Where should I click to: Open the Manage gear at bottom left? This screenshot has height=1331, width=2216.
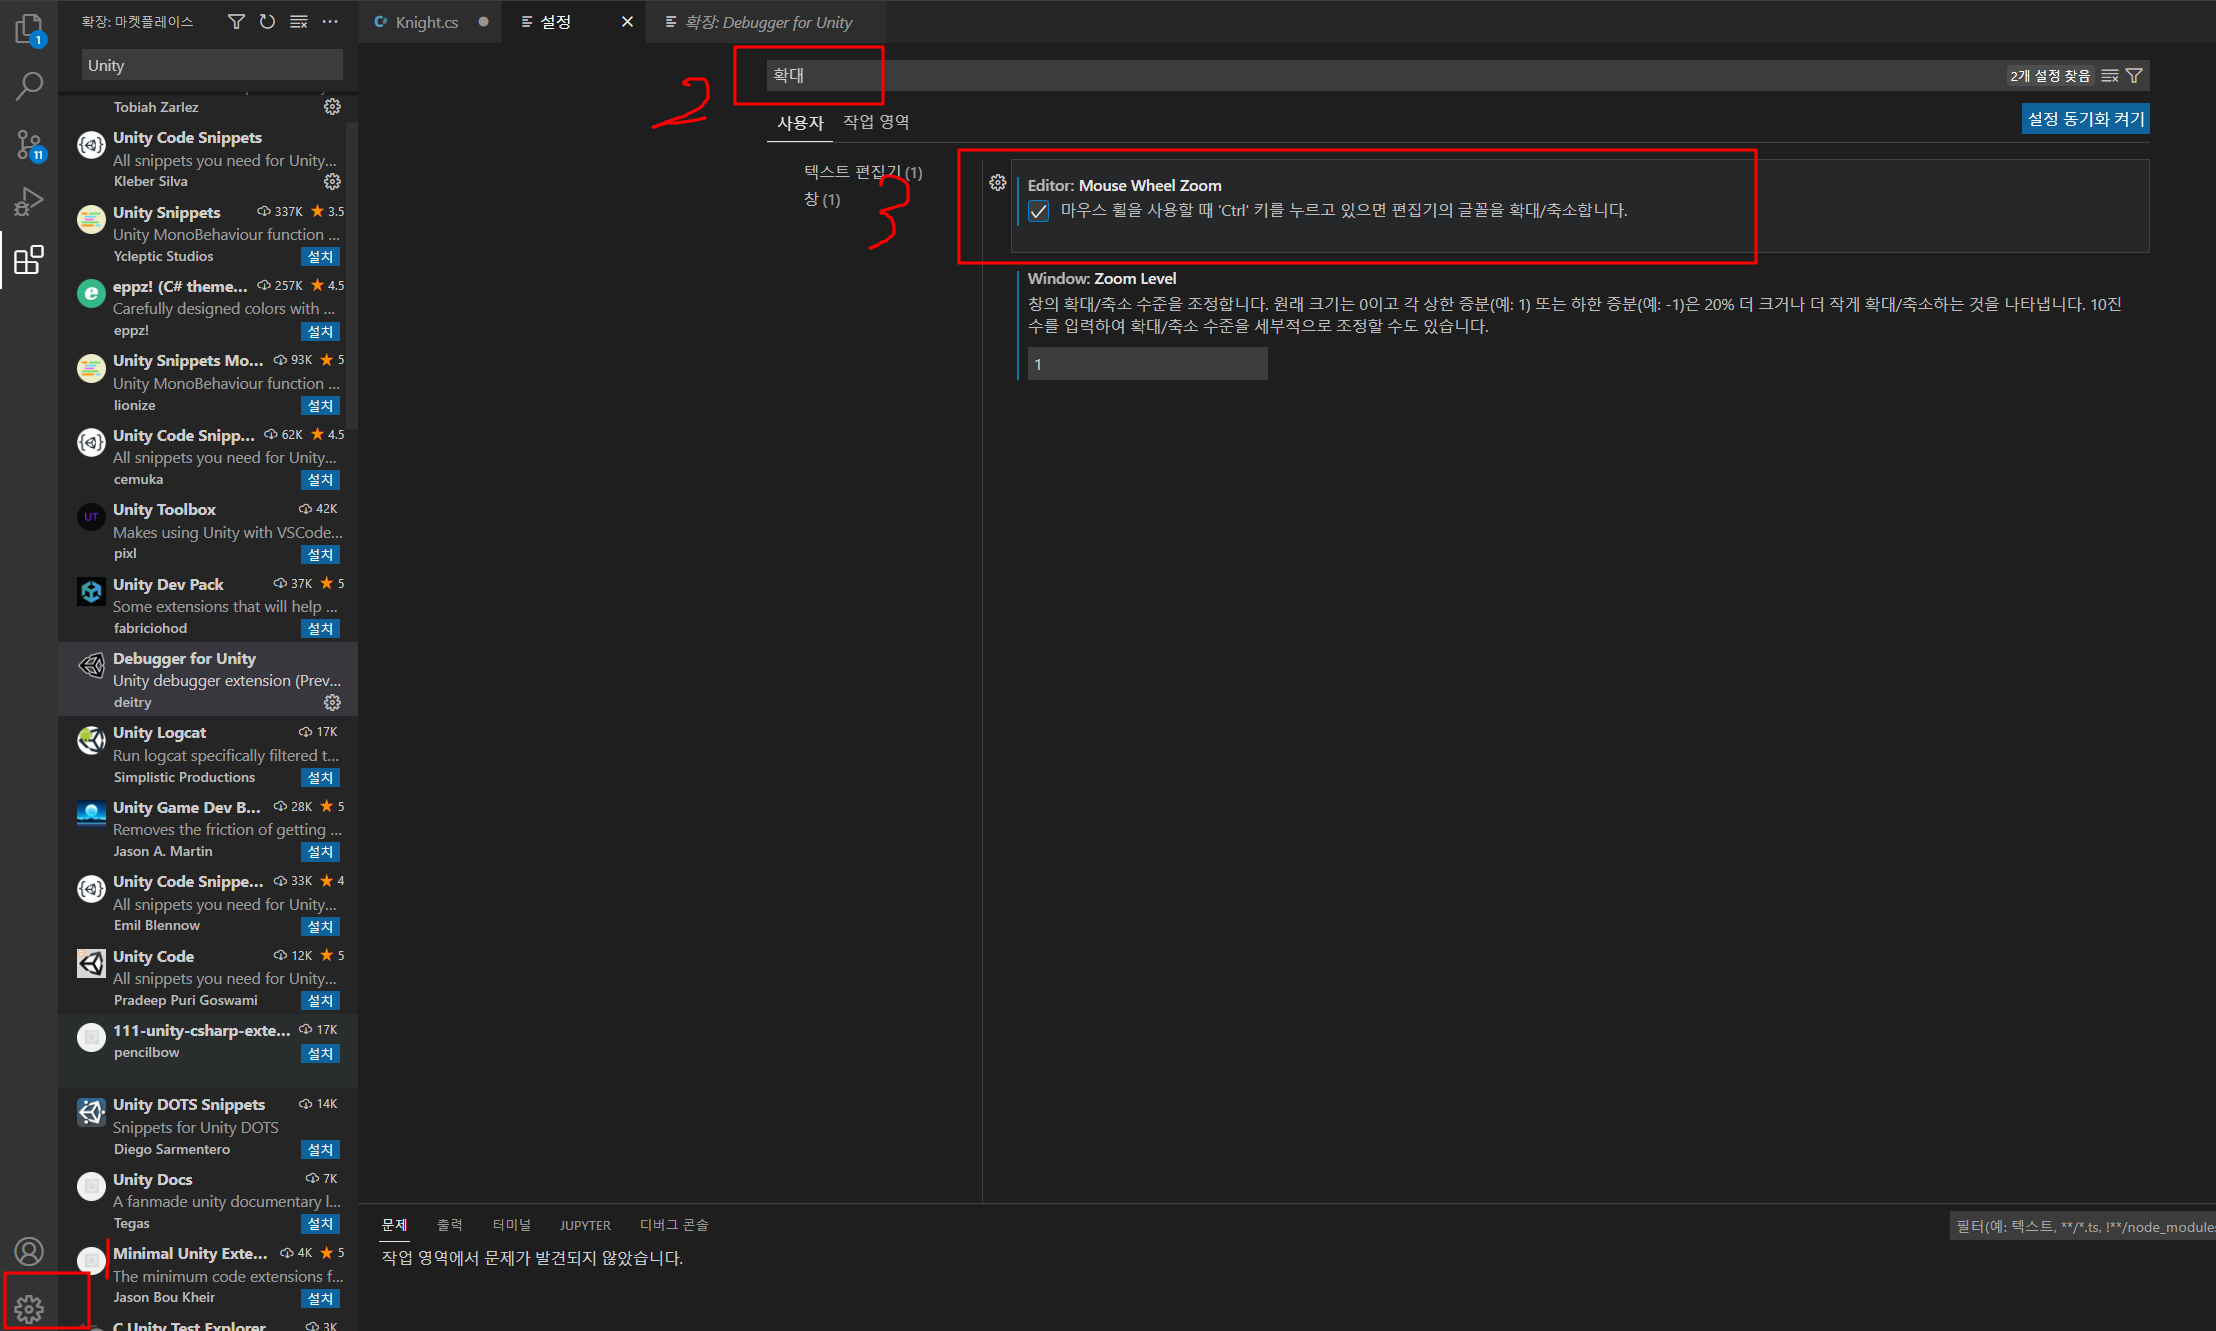click(29, 1308)
